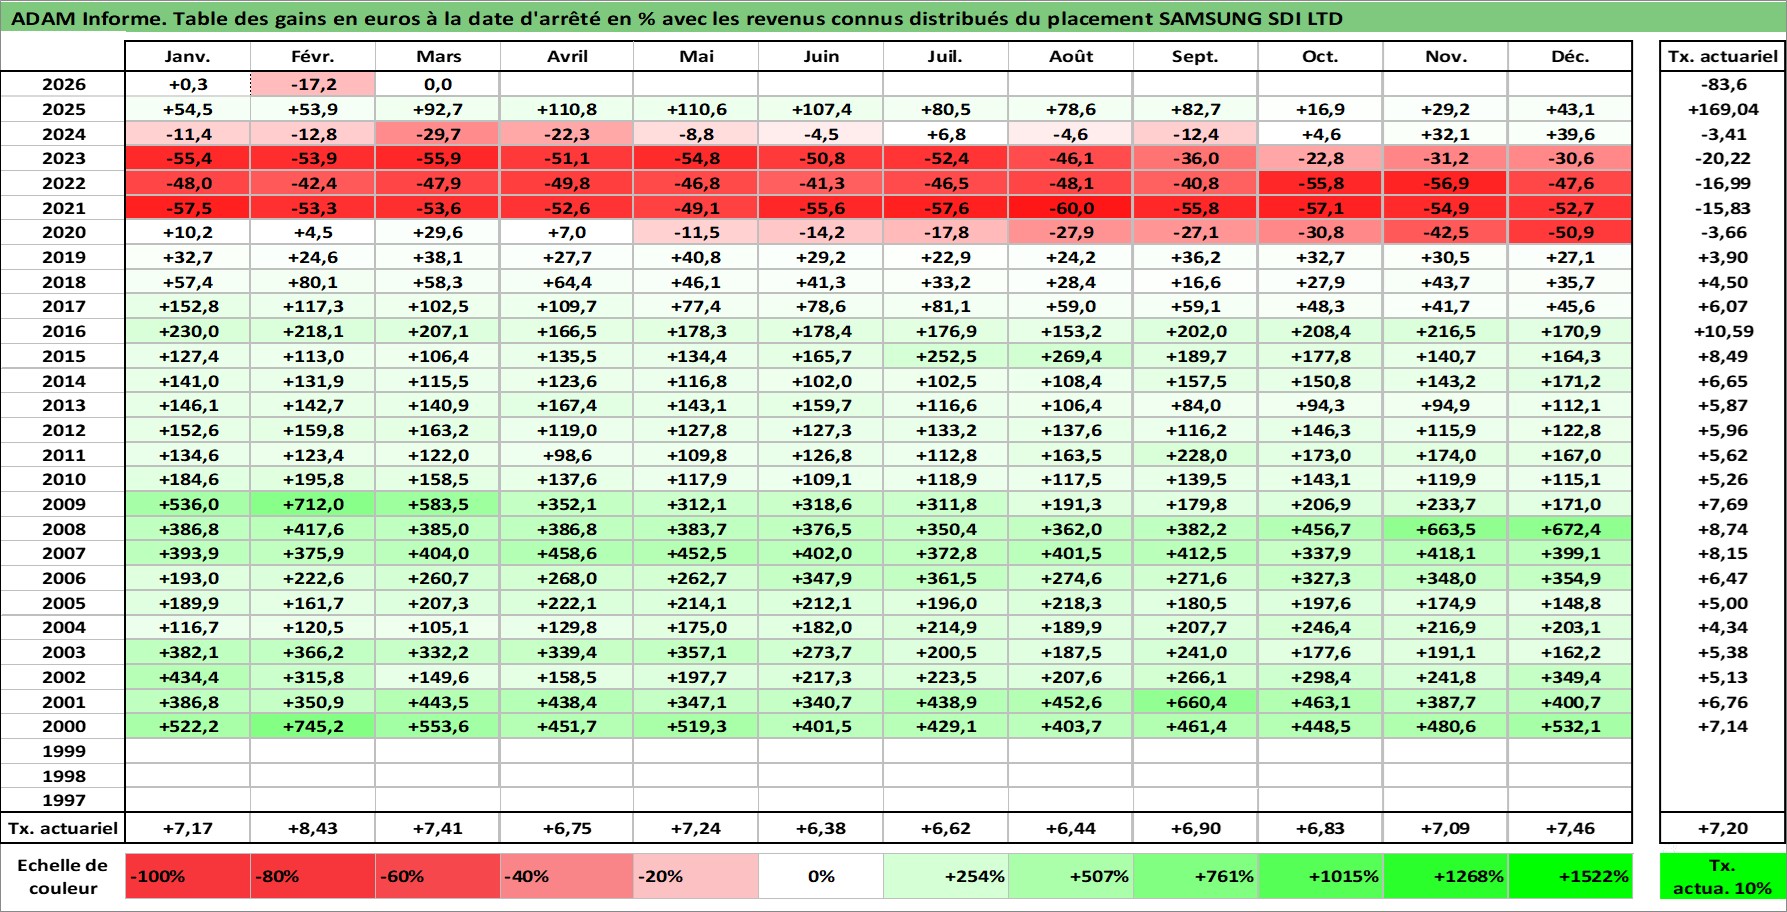Click the +7,46 December actuarial rate
Image resolution: width=1787 pixels, height=912 pixels.
(x=1570, y=828)
